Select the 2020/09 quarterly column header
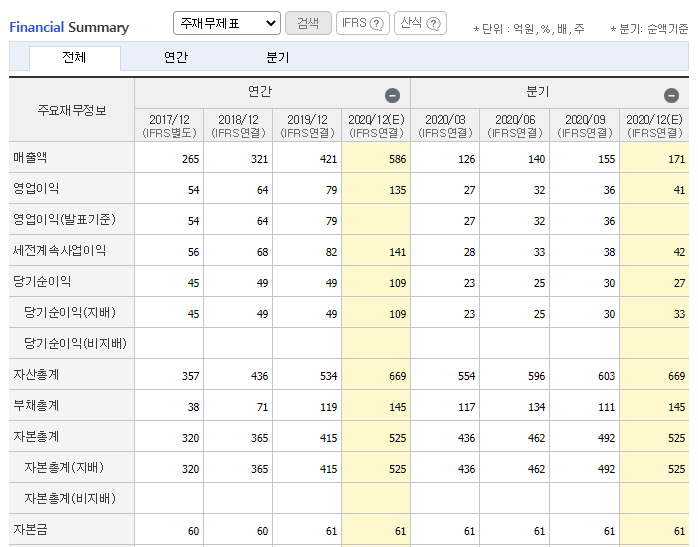The image size is (698, 547). click(585, 126)
